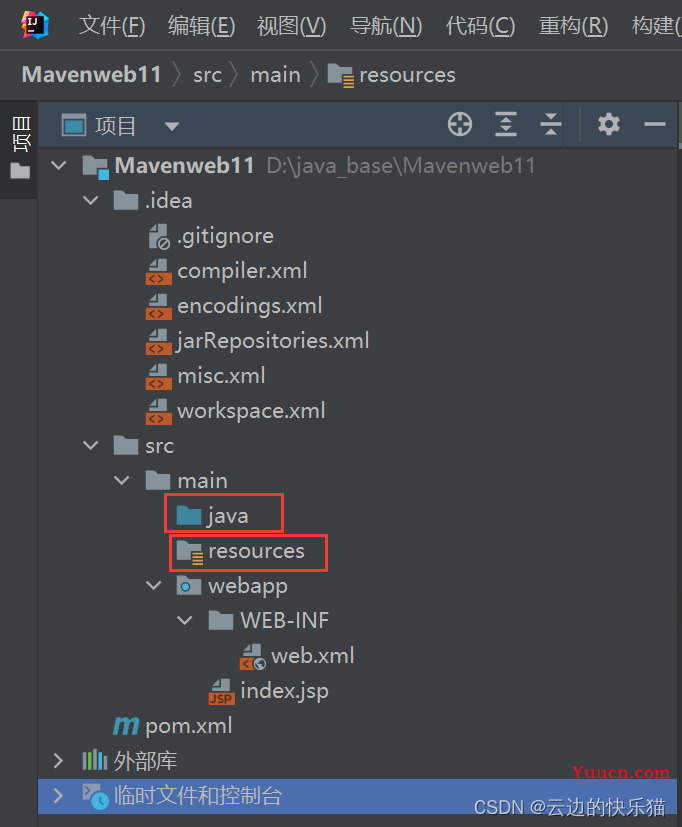Hide the project tool window
This screenshot has width=682, height=827.
655,124
